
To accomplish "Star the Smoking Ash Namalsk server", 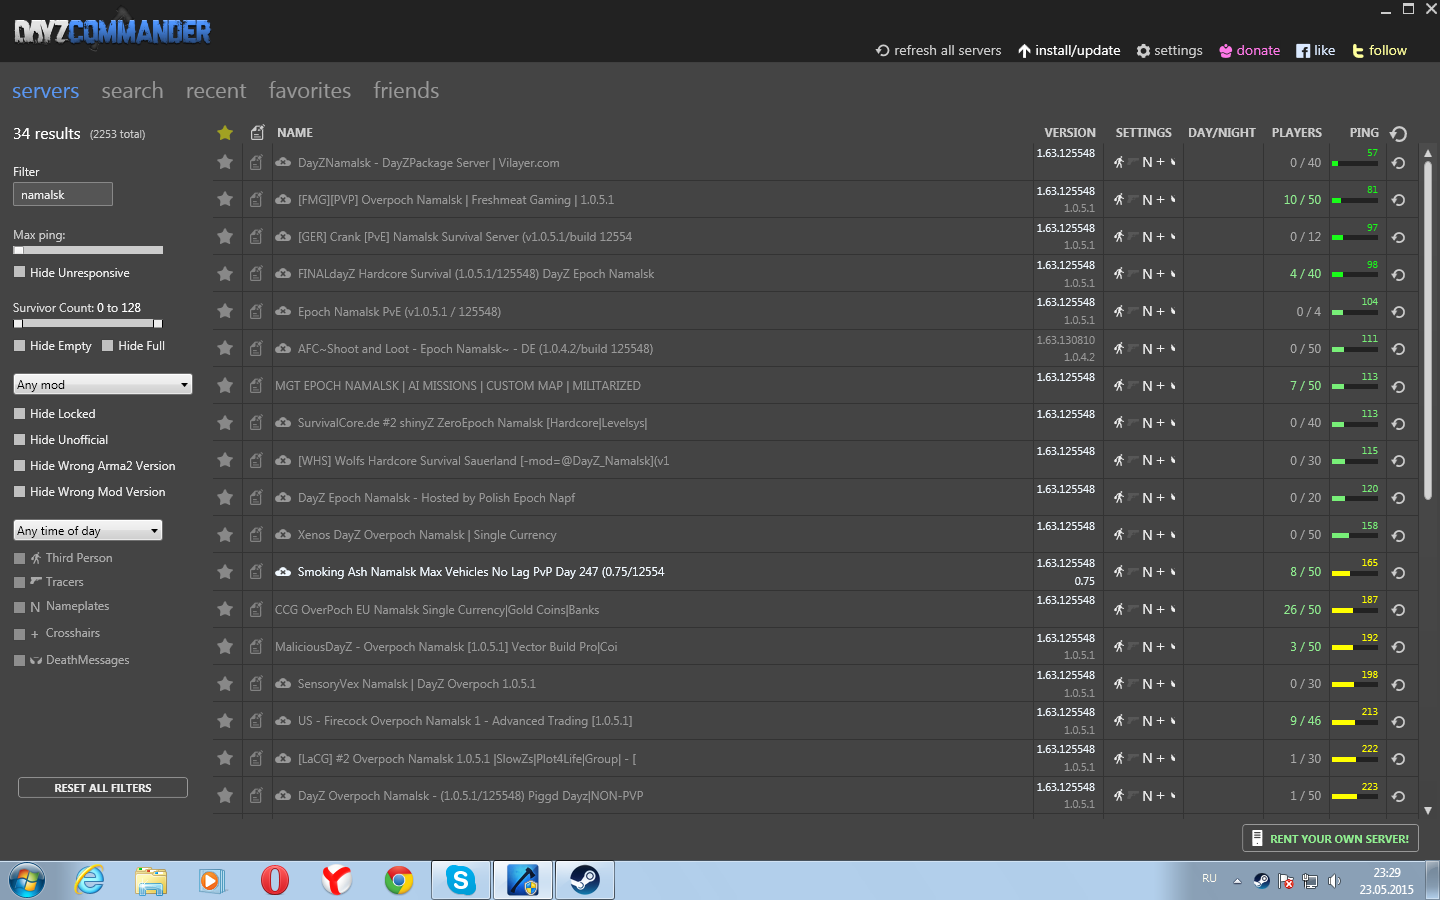I will pyautogui.click(x=225, y=572).
